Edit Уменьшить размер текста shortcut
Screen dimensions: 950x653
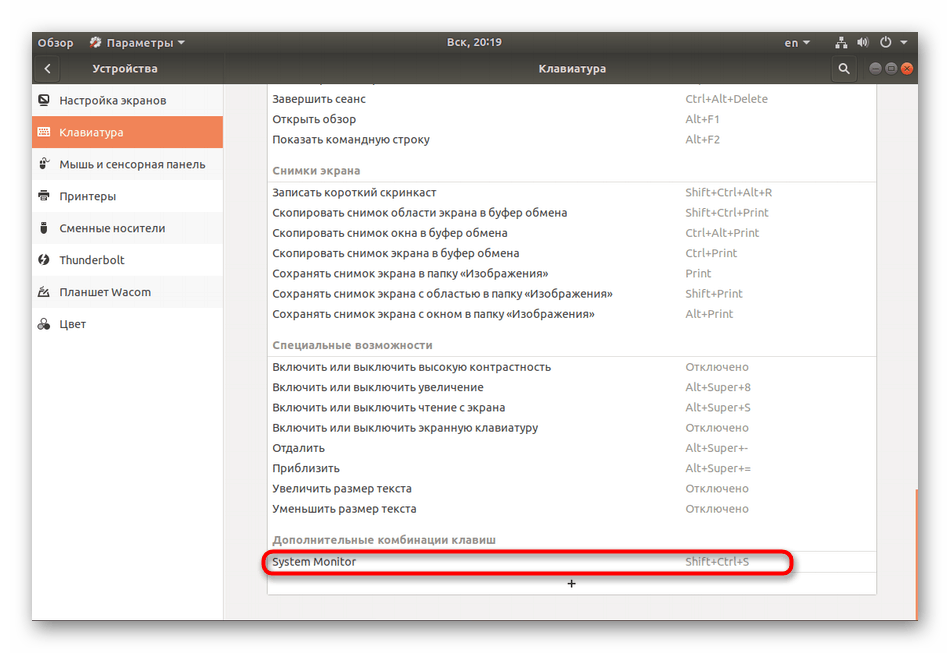pos(571,509)
